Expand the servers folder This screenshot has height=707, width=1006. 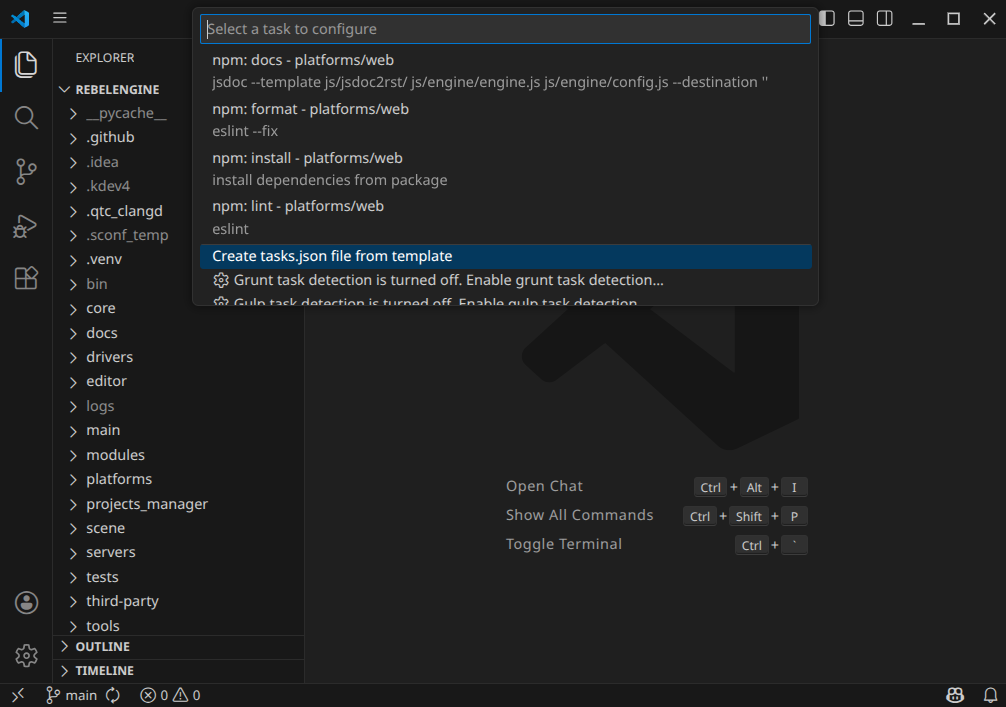pos(178,552)
